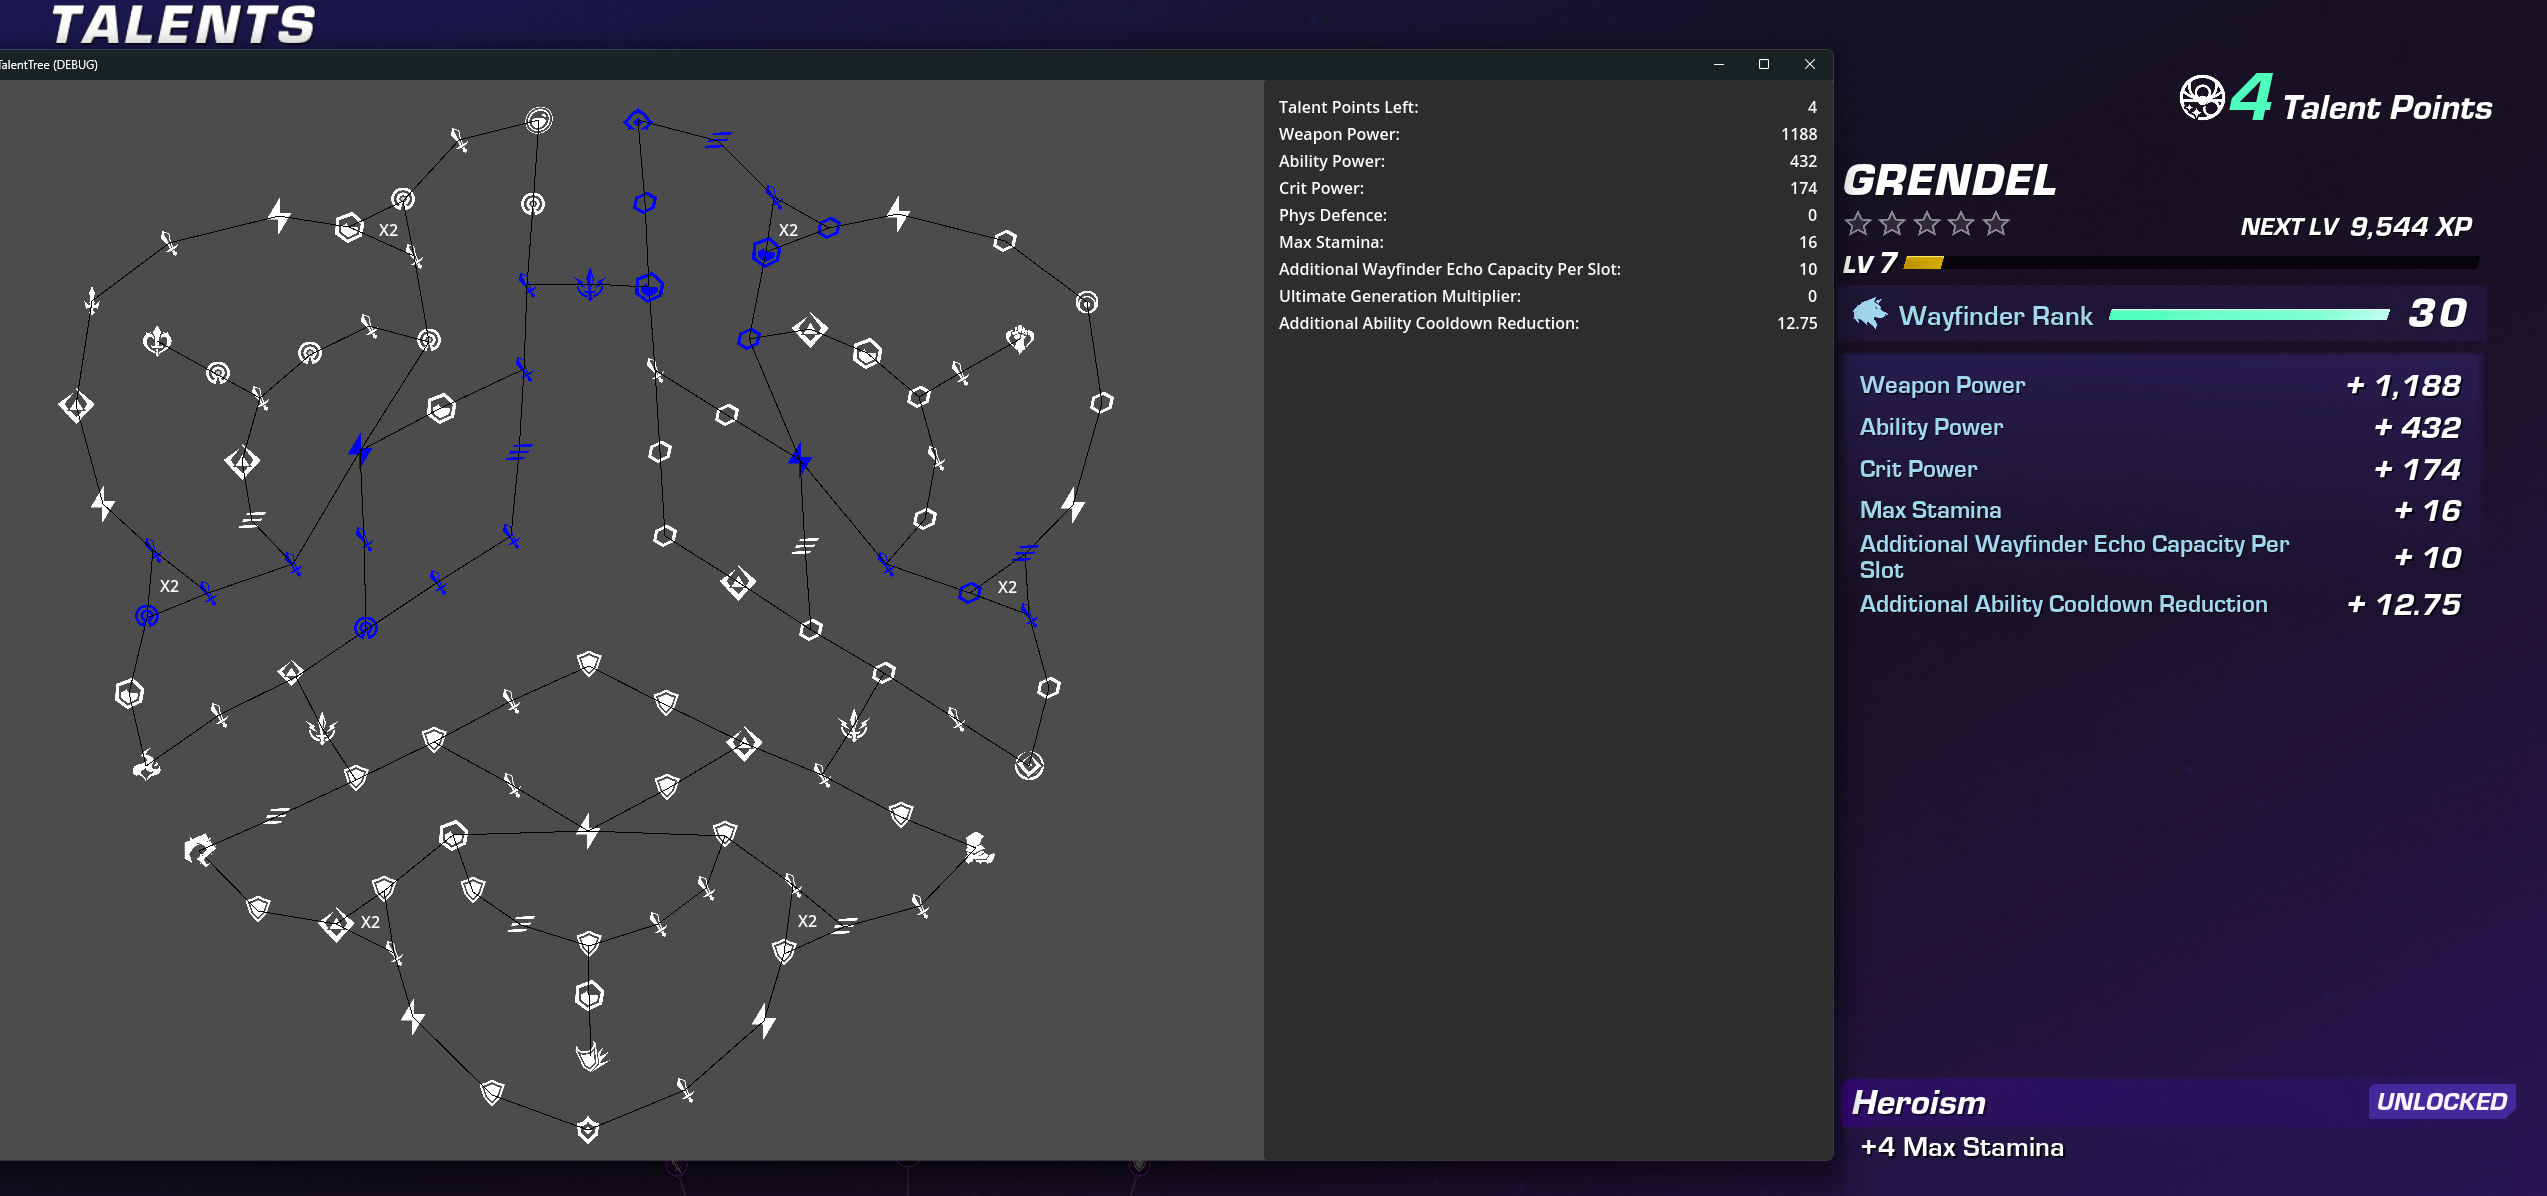Click the white fist talent node

point(1019,339)
